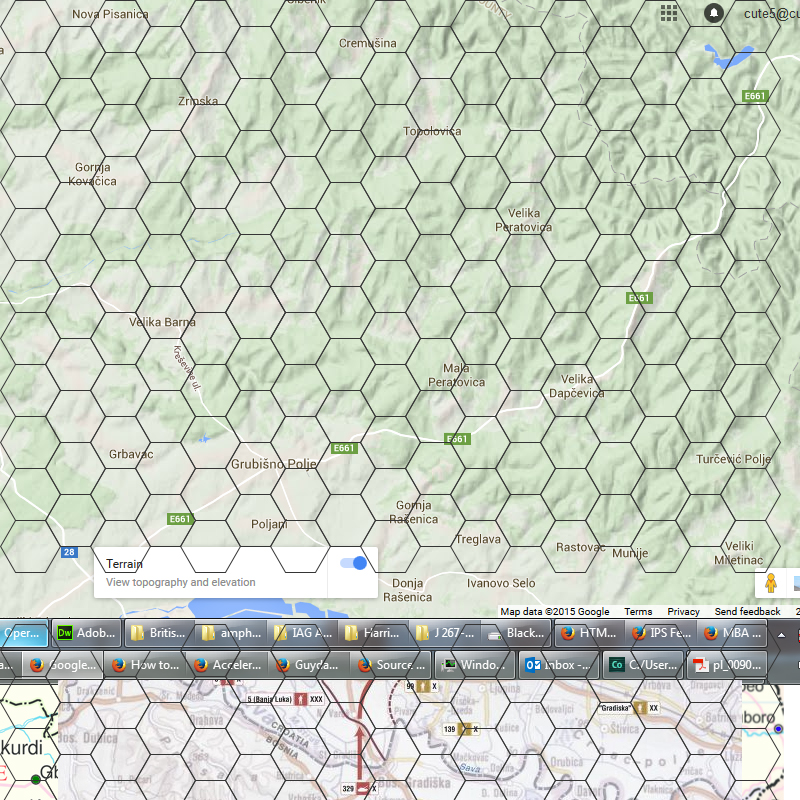The height and width of the screenshot is (800, 800).
Task: Select the Cremušina place label
Action: tap(367, 43)
